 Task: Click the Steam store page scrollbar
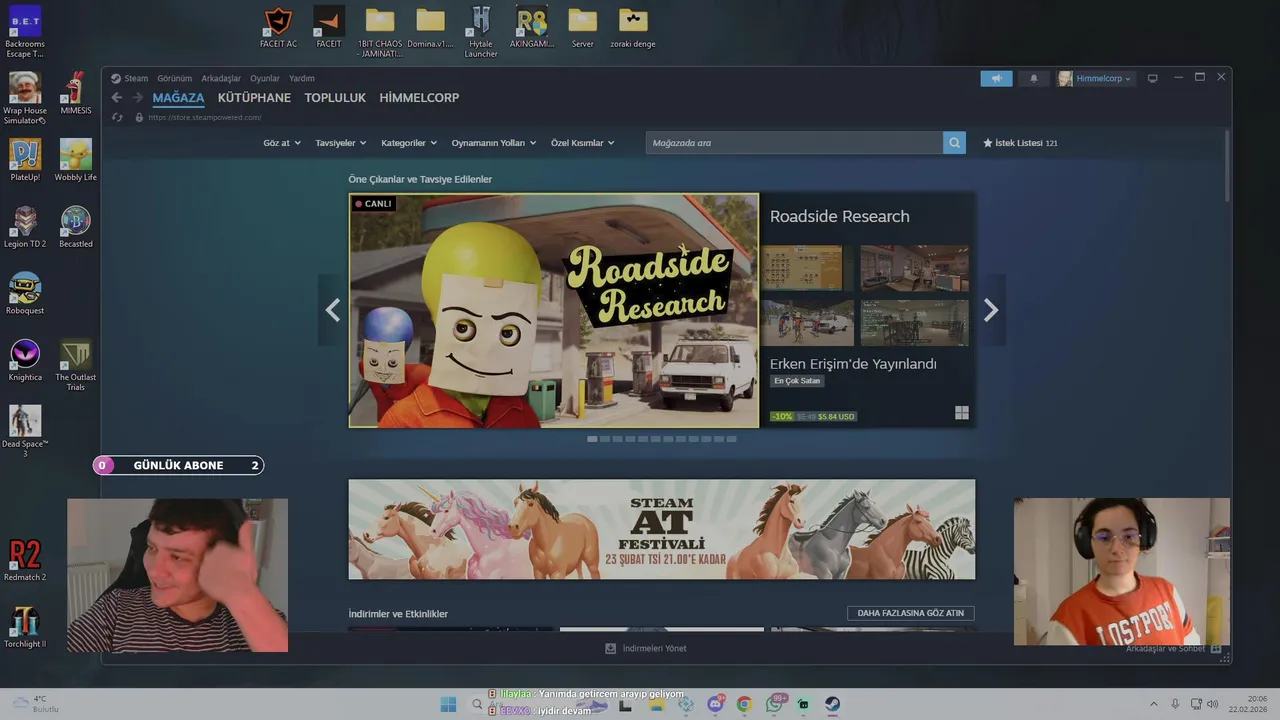[x=1227, y=167]
